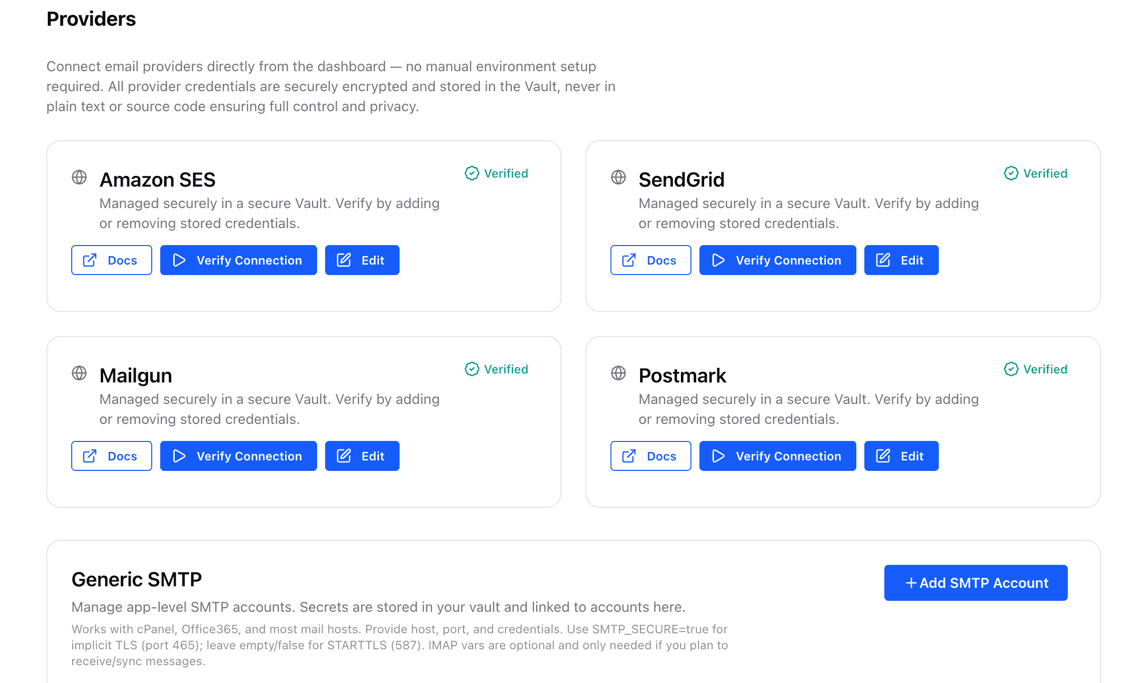1144x683 pixels.
Task: Verify the Mailgun connection
Action: coord(238,456)
